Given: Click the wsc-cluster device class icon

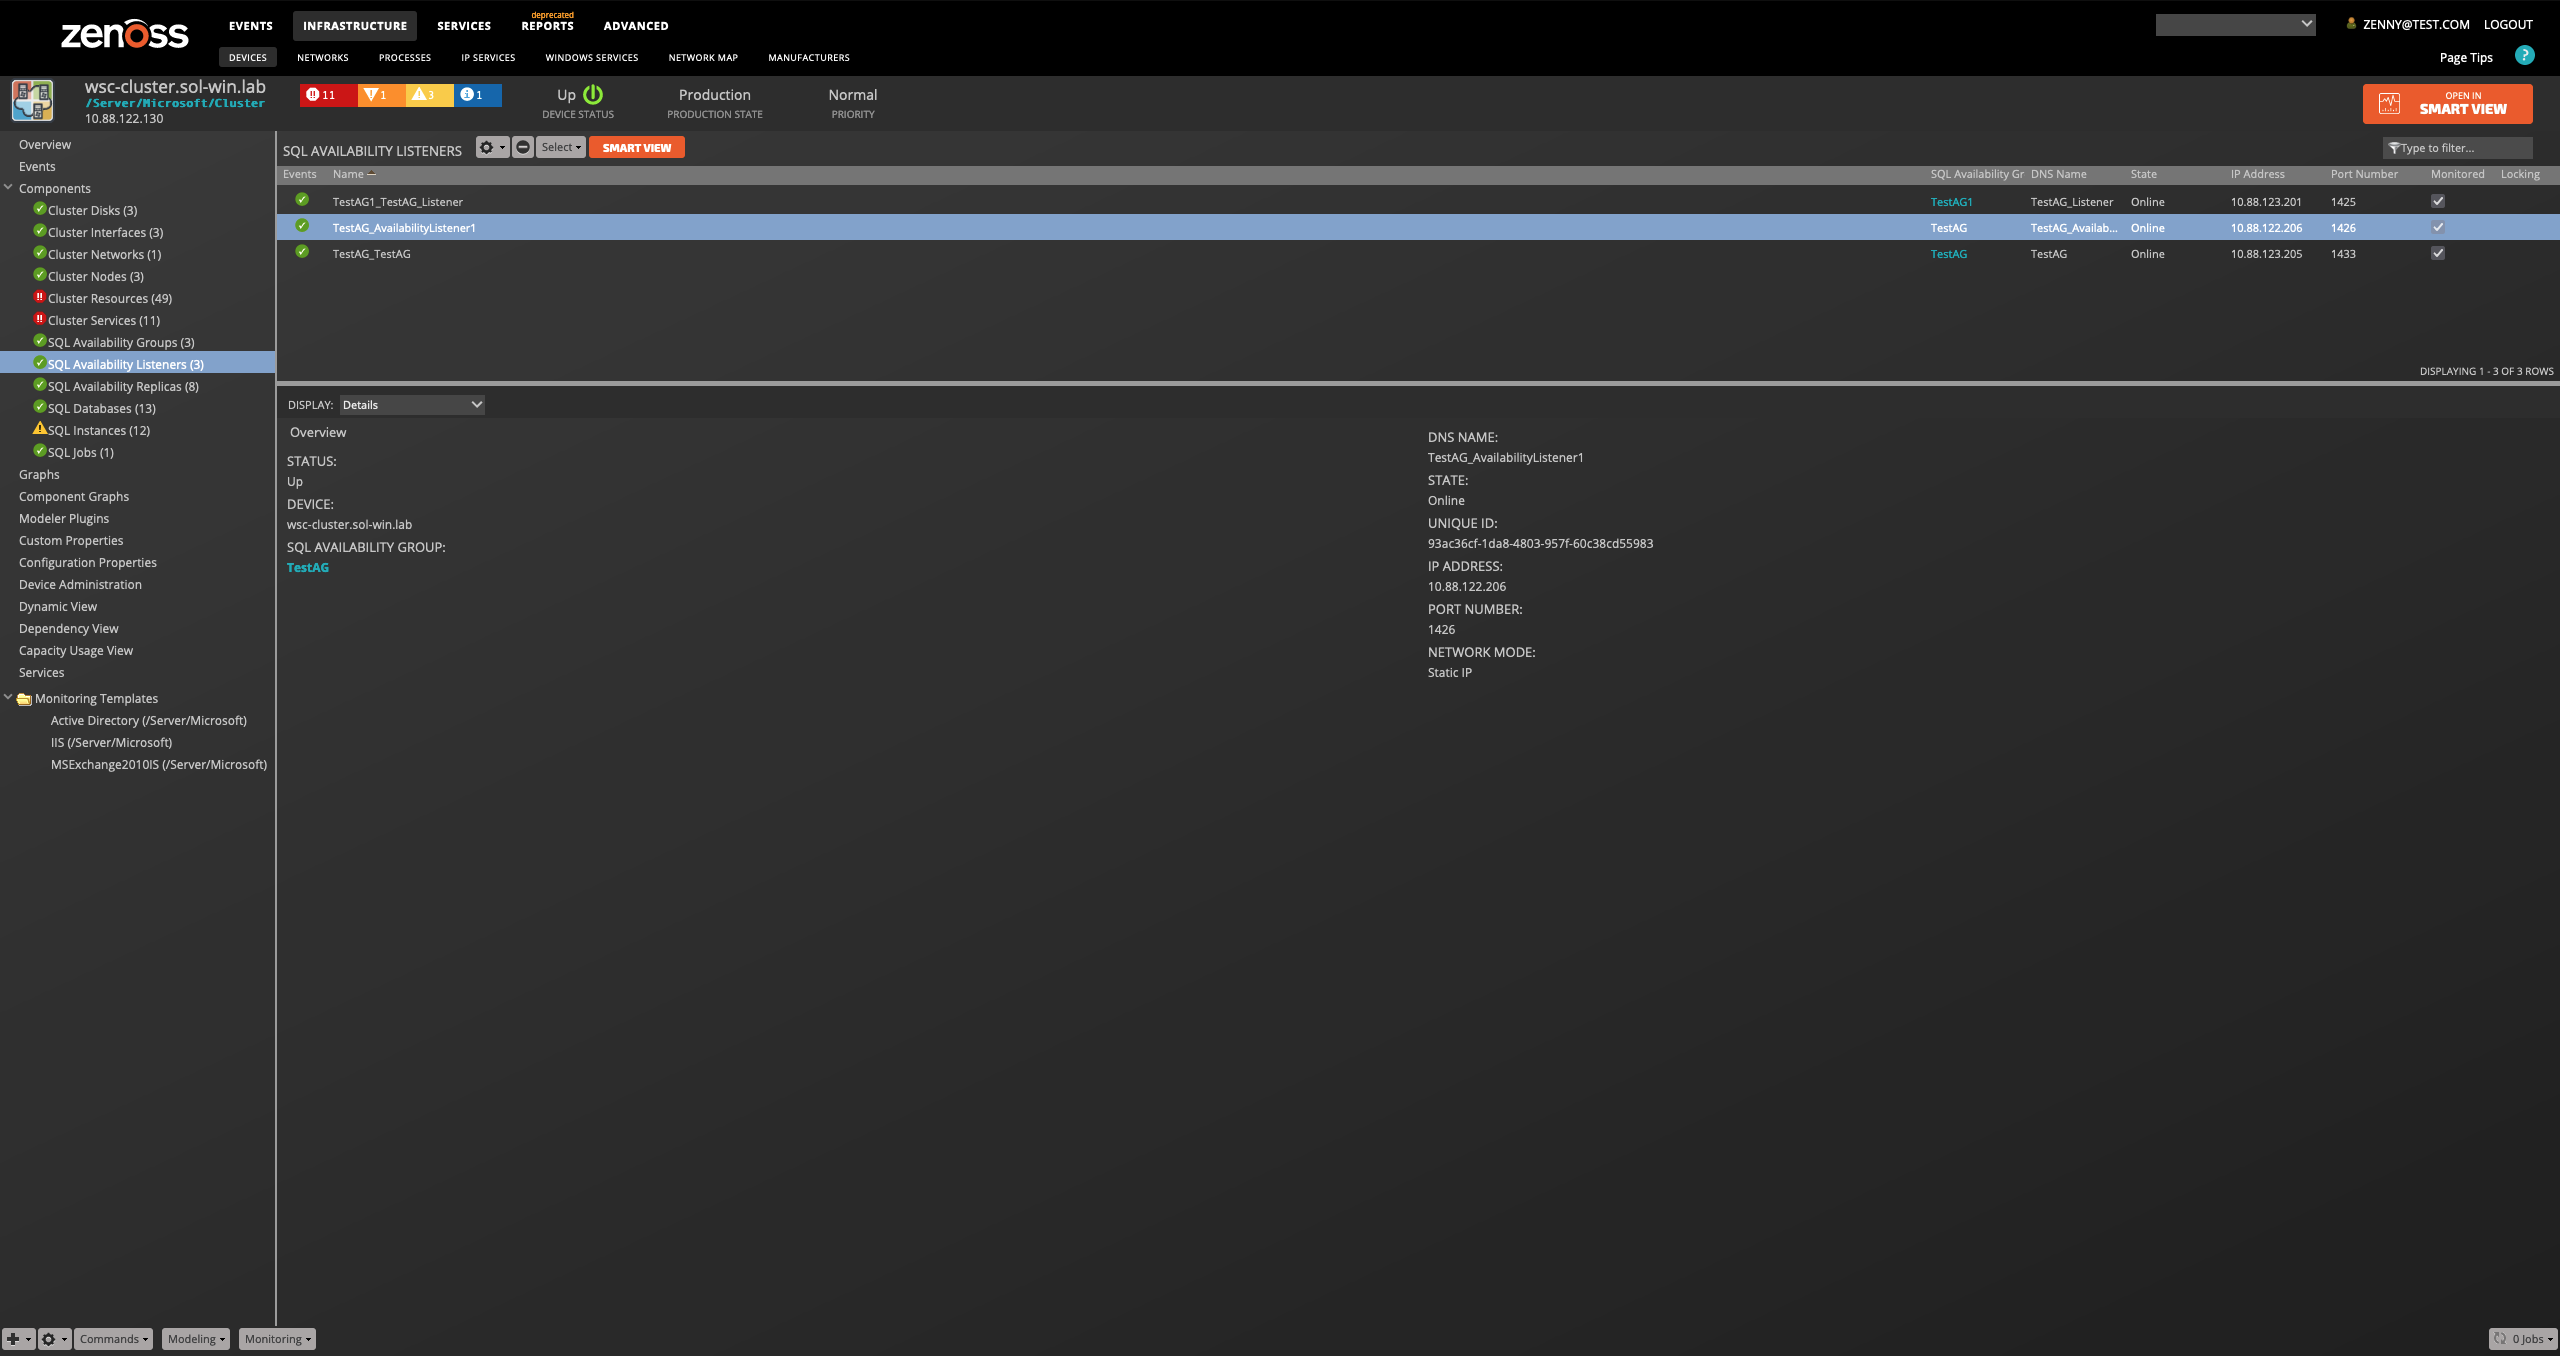Looking at the screenshot, I should coord(32,101).
